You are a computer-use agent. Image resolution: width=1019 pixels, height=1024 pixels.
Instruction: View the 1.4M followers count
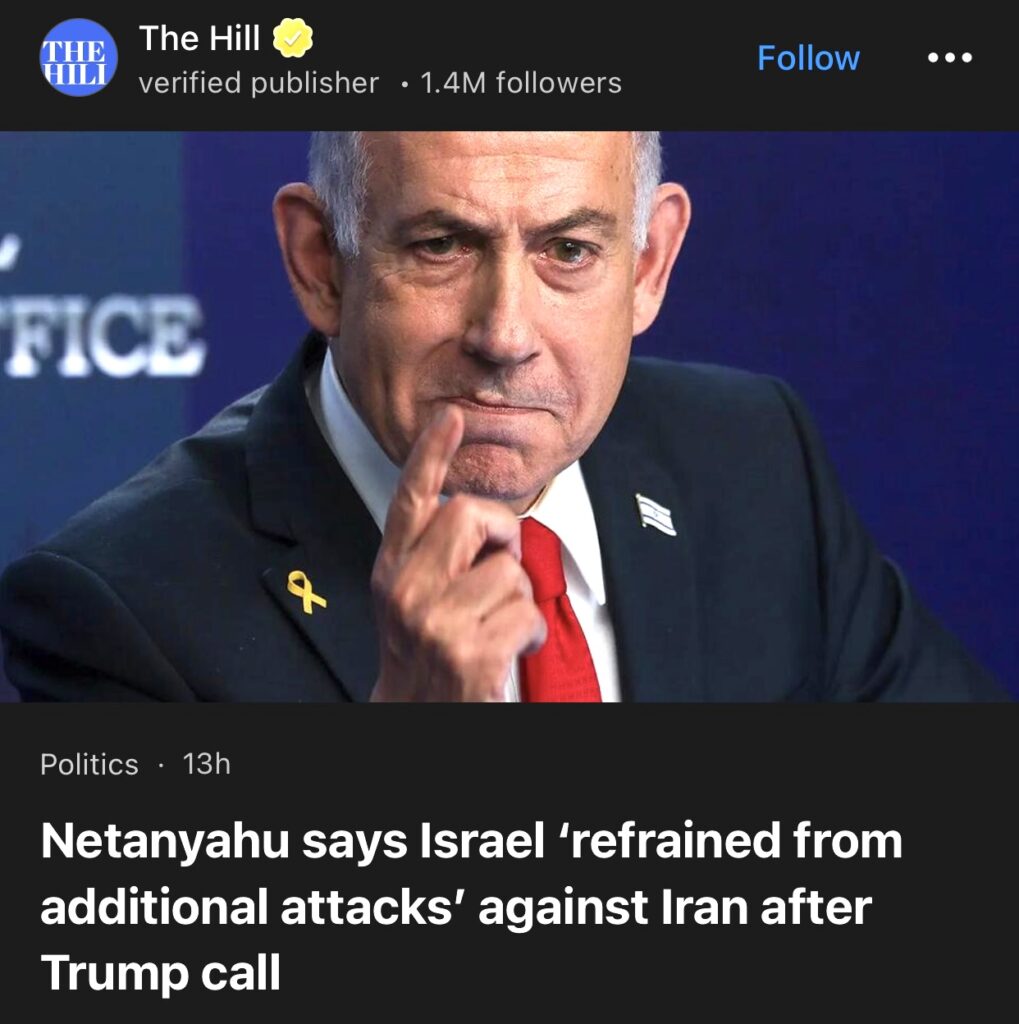coord(521,83)
